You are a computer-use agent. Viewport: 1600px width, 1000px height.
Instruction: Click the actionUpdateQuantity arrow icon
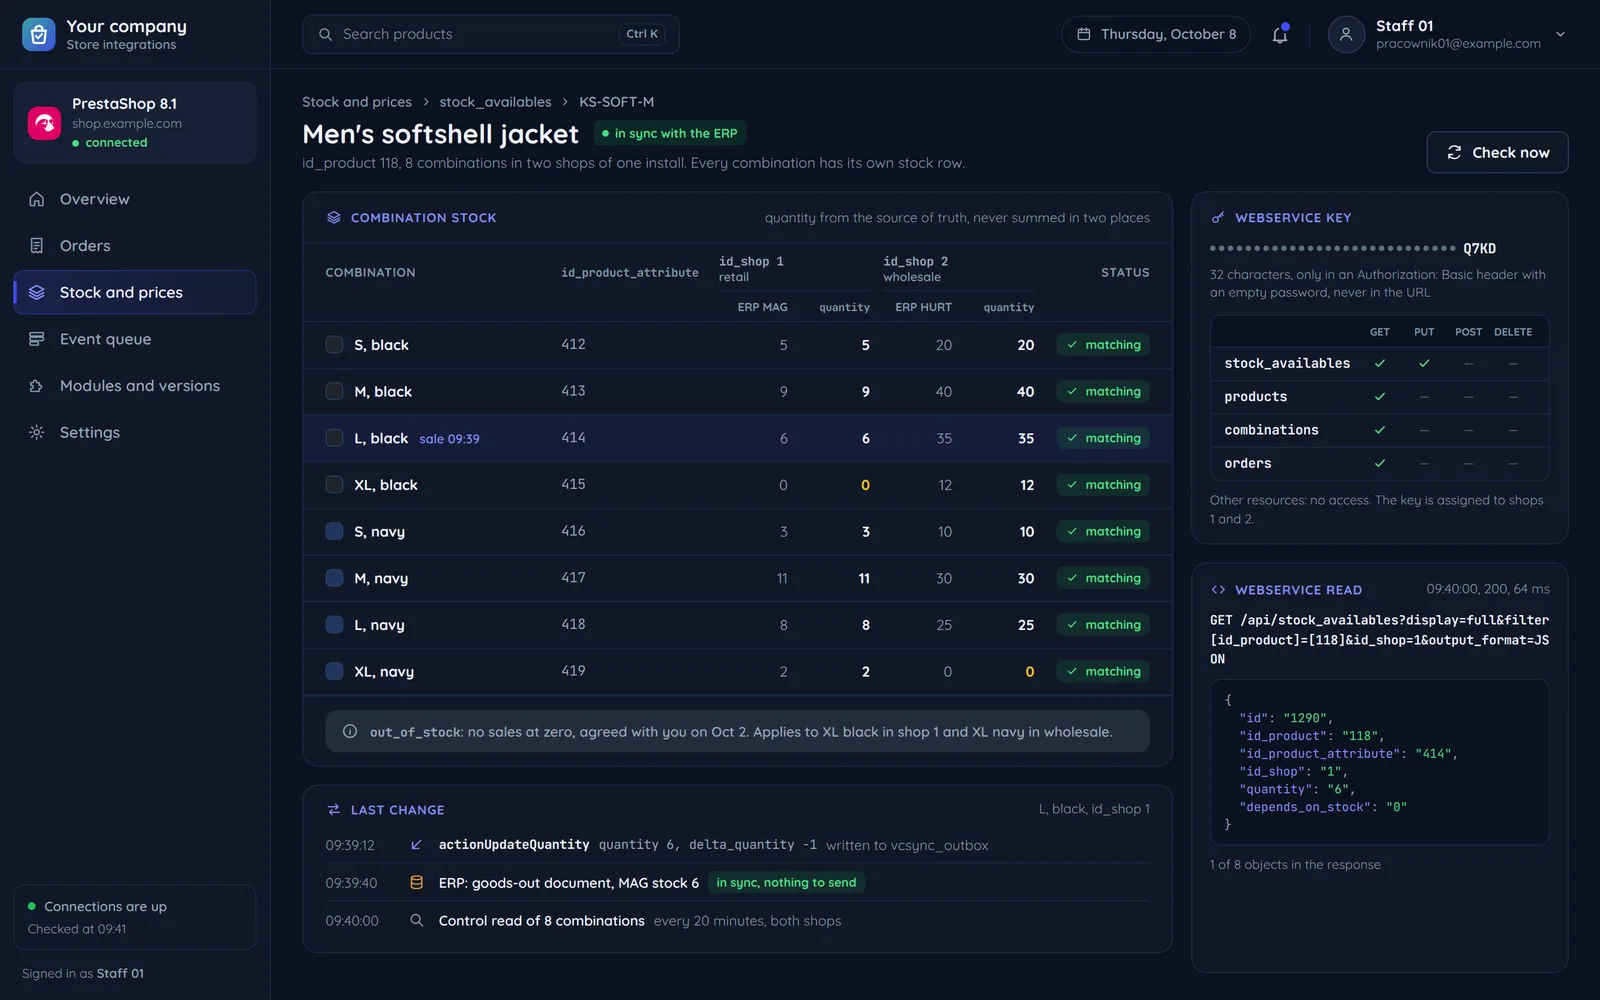(x=416, y=845)
